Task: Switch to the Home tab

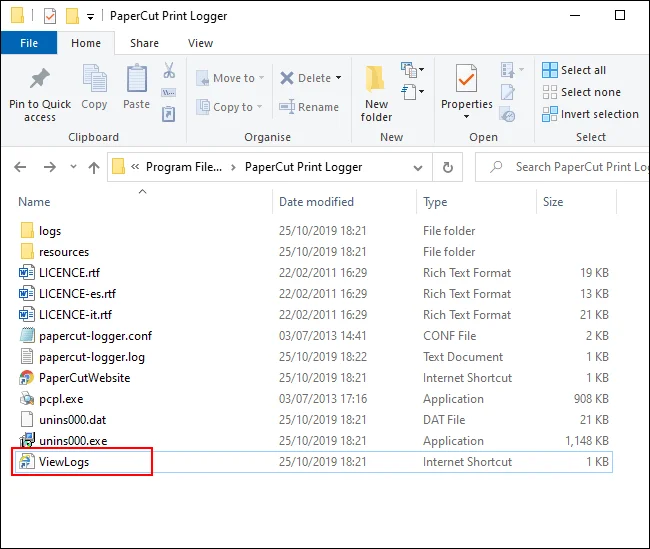Action: coord(86,43)
